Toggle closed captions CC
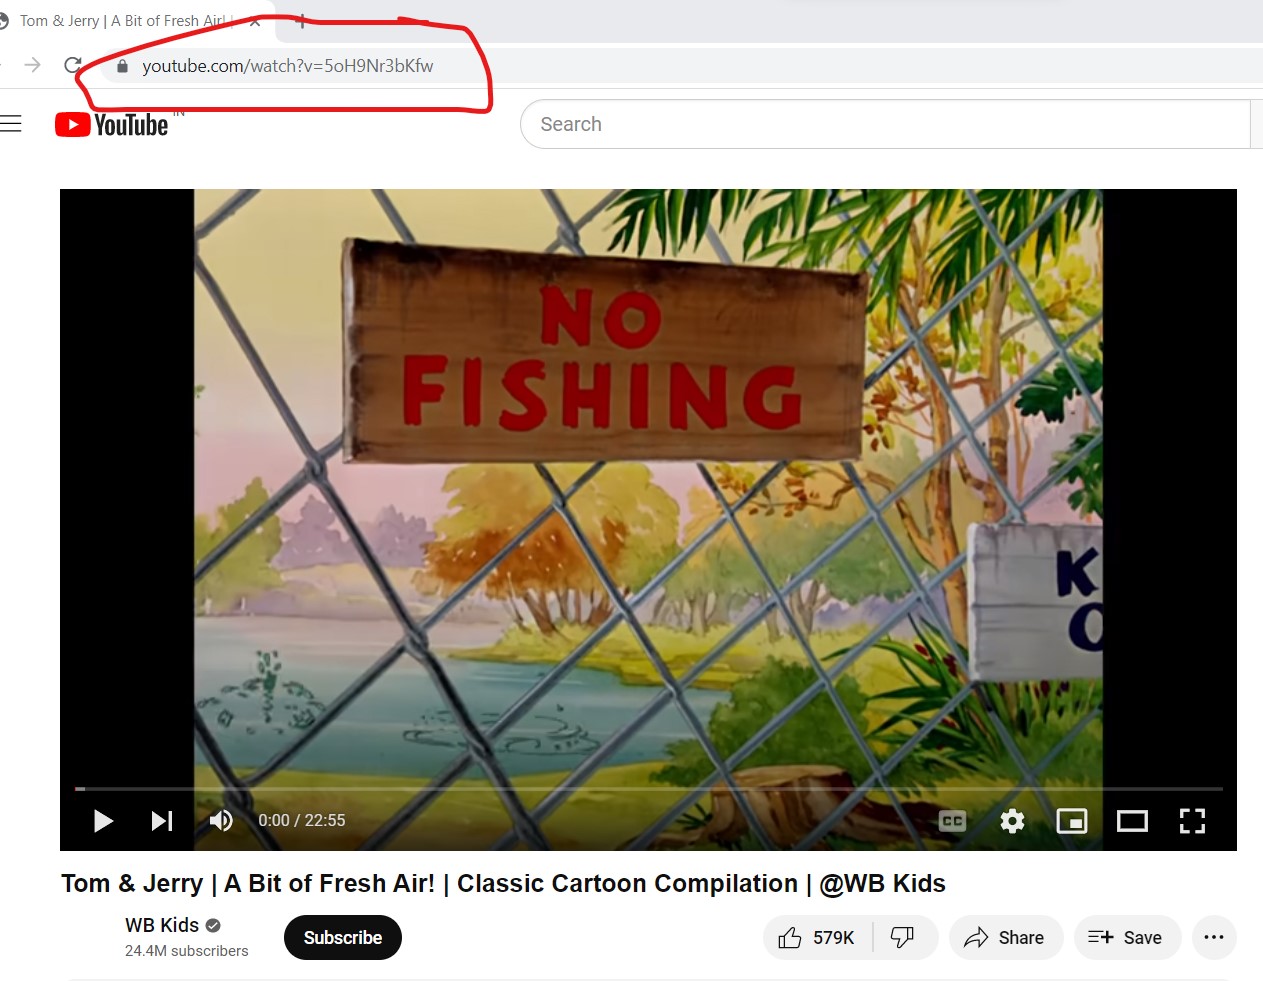The width and height of the screenshot is (1263, 981). tap(953, 821)
